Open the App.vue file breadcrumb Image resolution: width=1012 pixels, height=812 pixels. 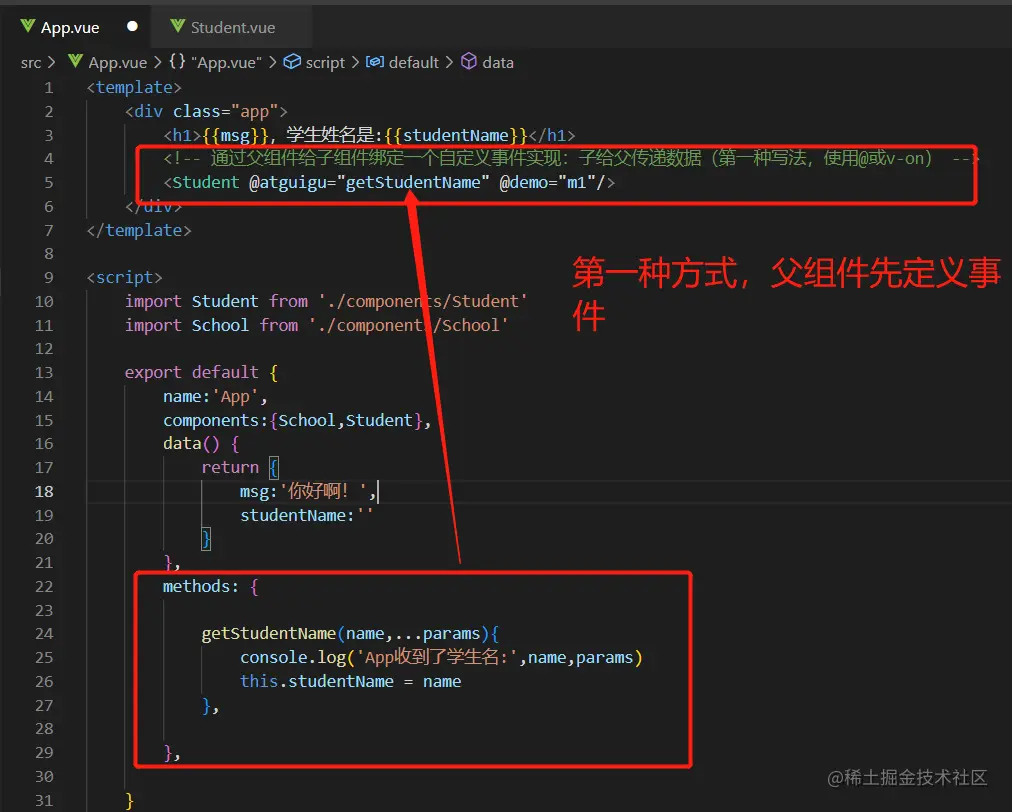click(x=117, y=63)
